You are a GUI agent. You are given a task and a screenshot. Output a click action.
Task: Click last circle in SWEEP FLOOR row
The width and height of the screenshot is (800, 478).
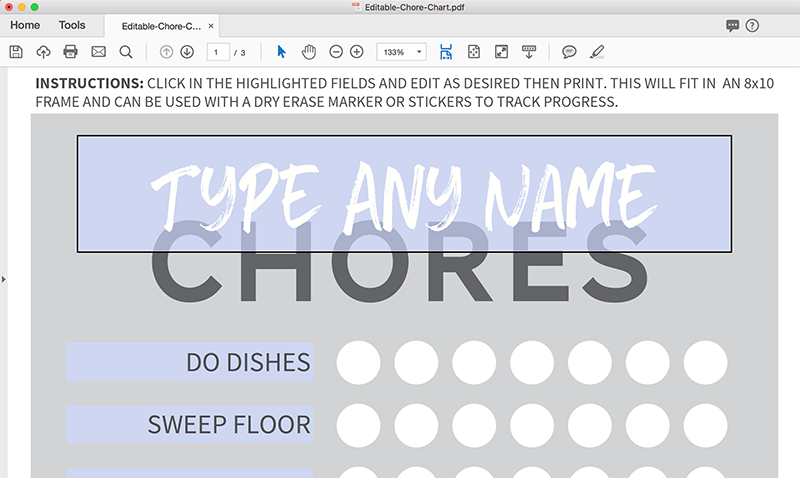point(706,425)
